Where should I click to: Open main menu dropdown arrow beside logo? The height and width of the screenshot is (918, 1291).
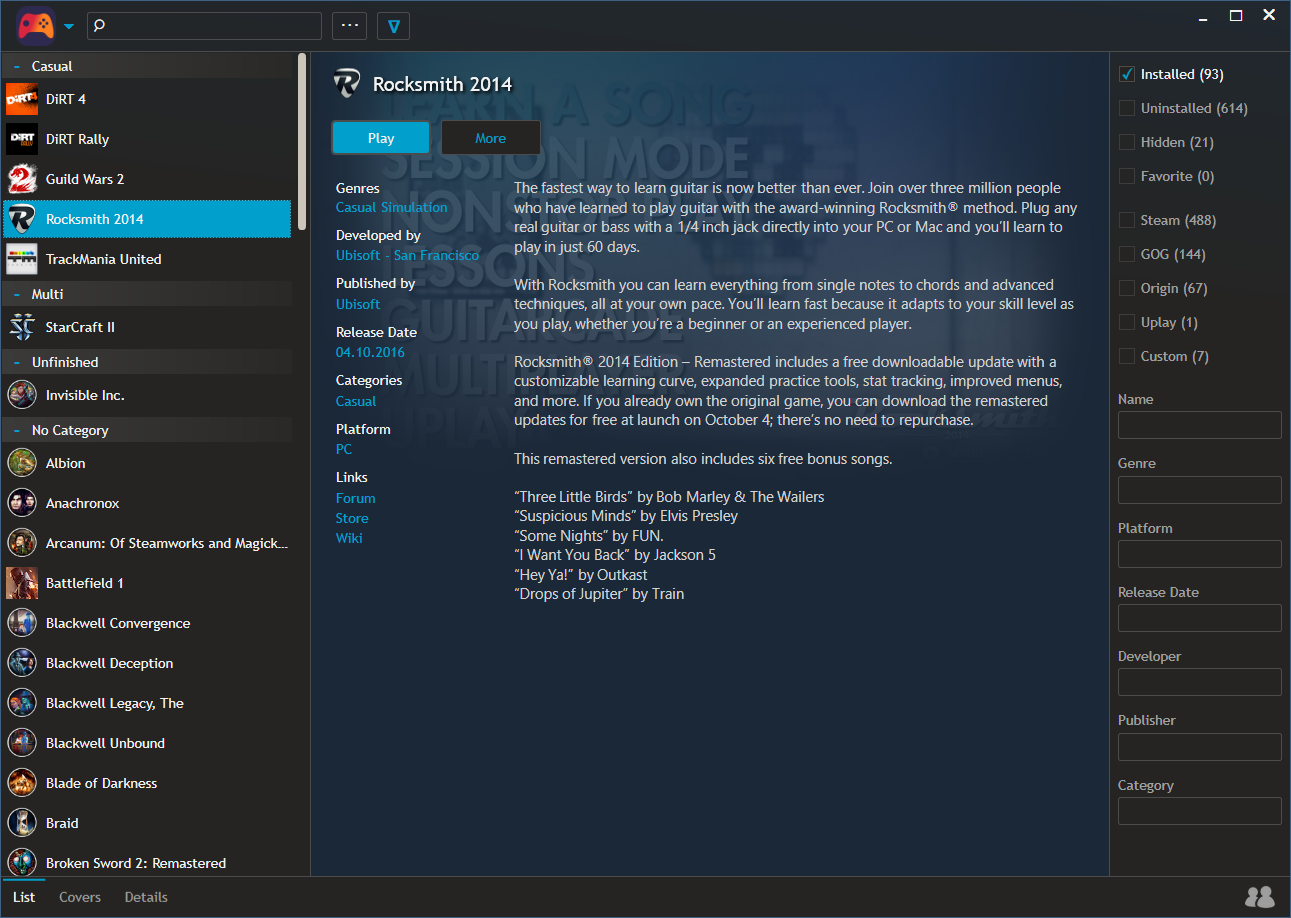pos(69,27)
